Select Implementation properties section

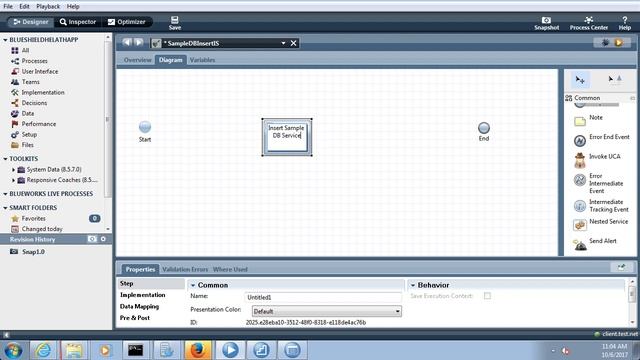tap(142, 295)
